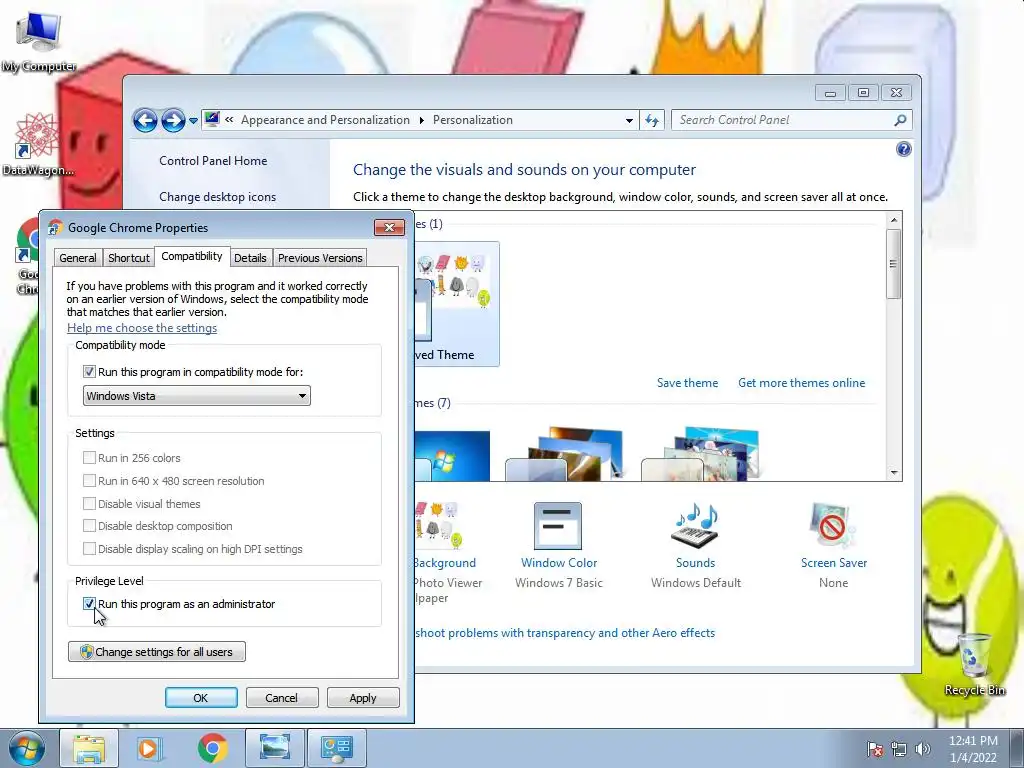This screenshot has height=768, width=1024.
Task: Click the refresh icon beside the address bar
Action: 652,120
